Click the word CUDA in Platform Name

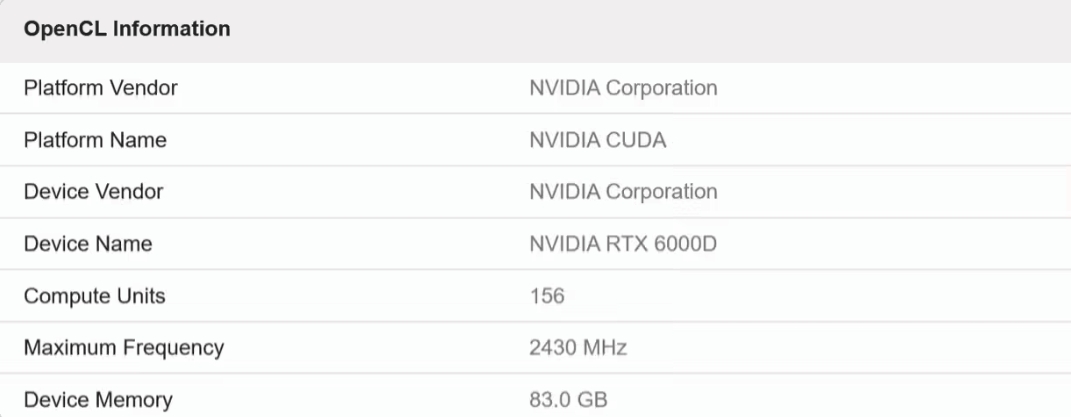(x=636, y=140)
